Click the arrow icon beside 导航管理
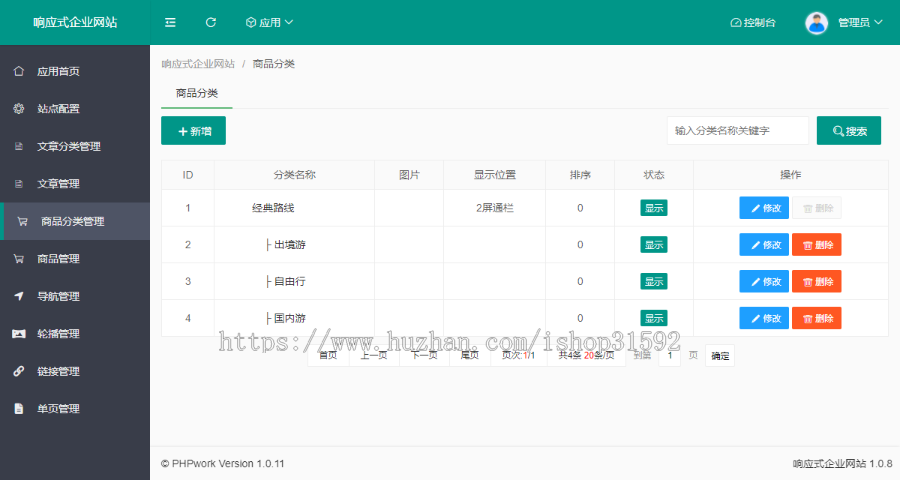The height and width of the screenshot is (480, 900). 19,296
